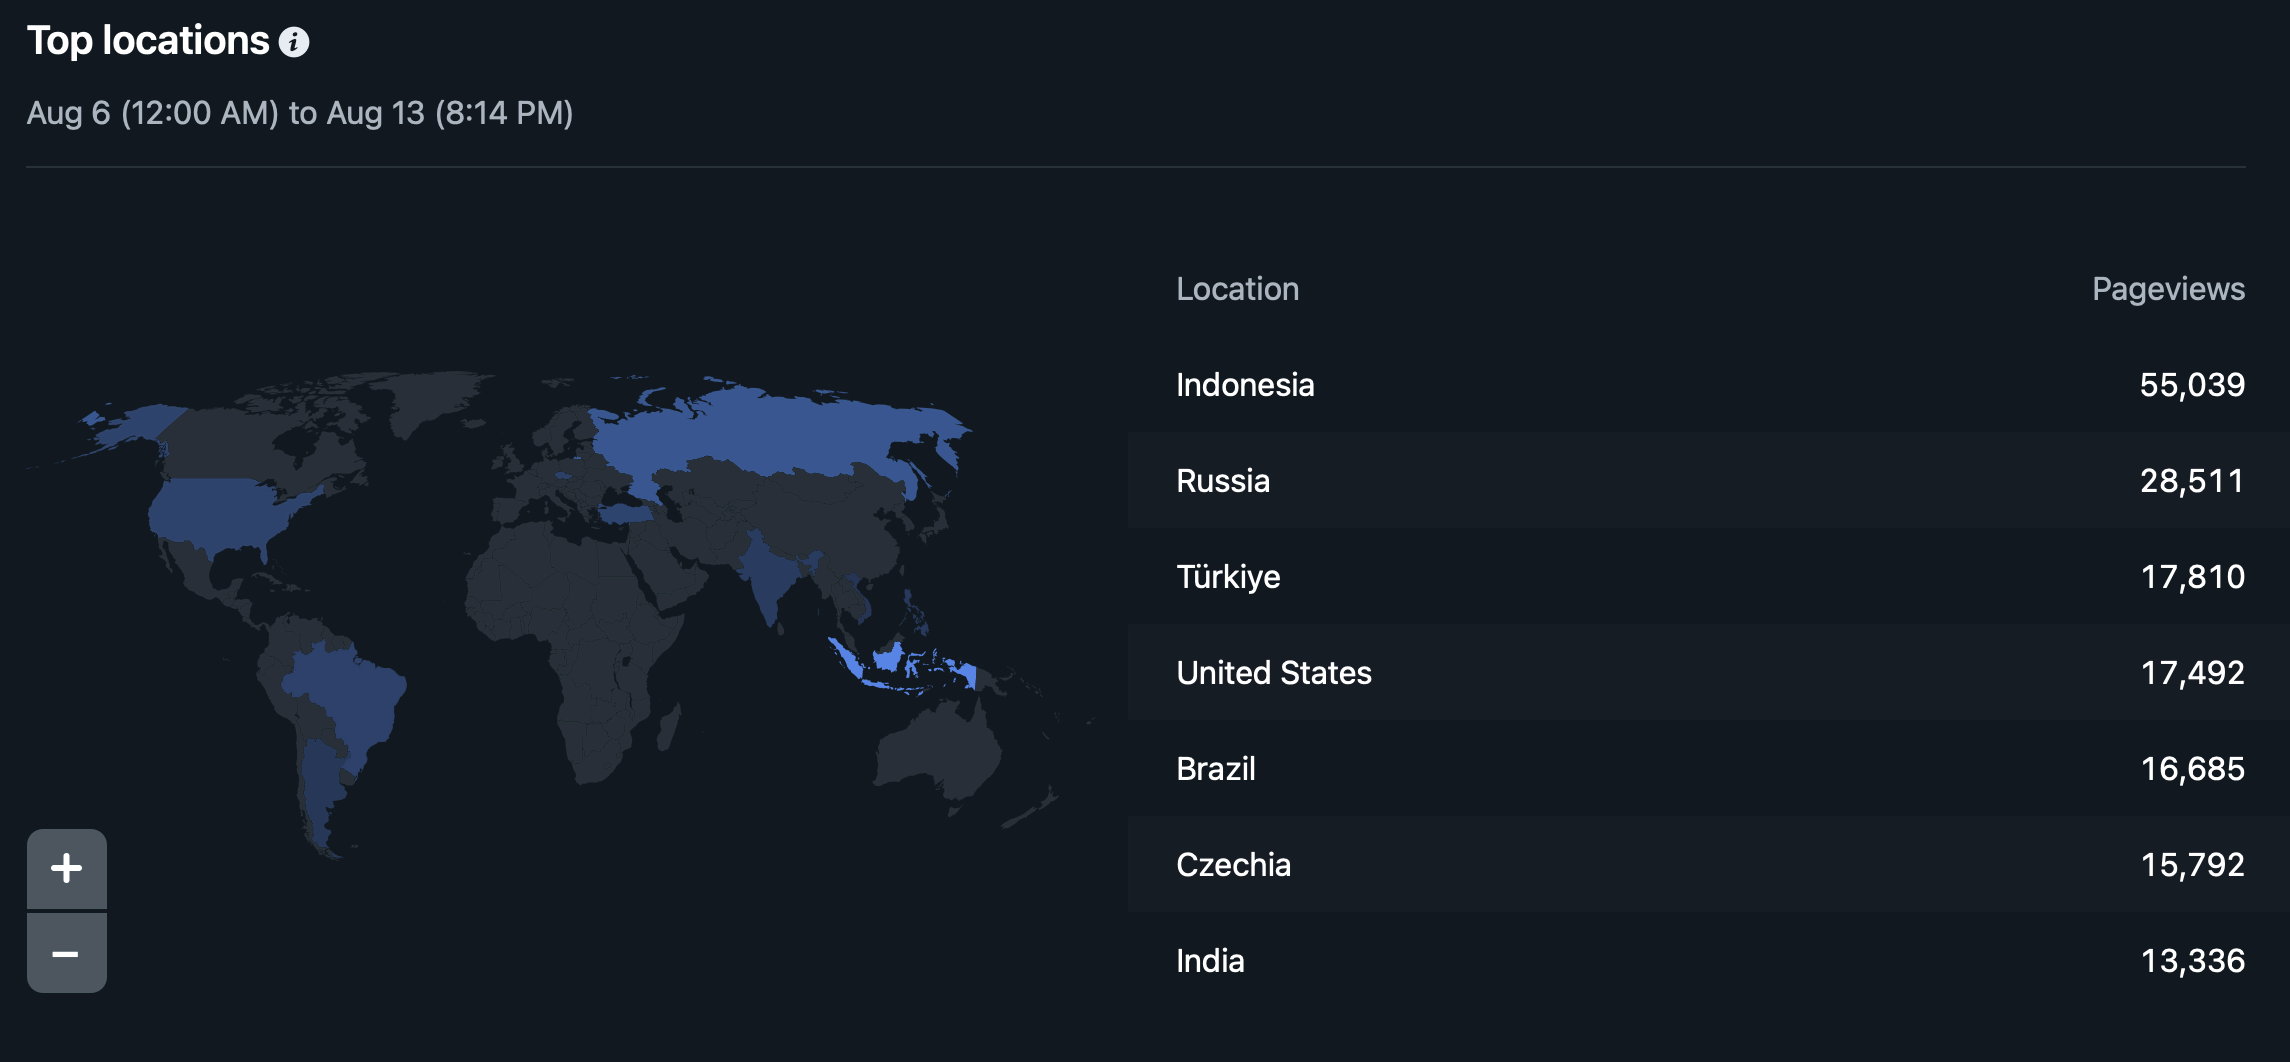Click Australia on the world map
The height and width of the screenshot is (1062, 2290).
tap(935, 750)
